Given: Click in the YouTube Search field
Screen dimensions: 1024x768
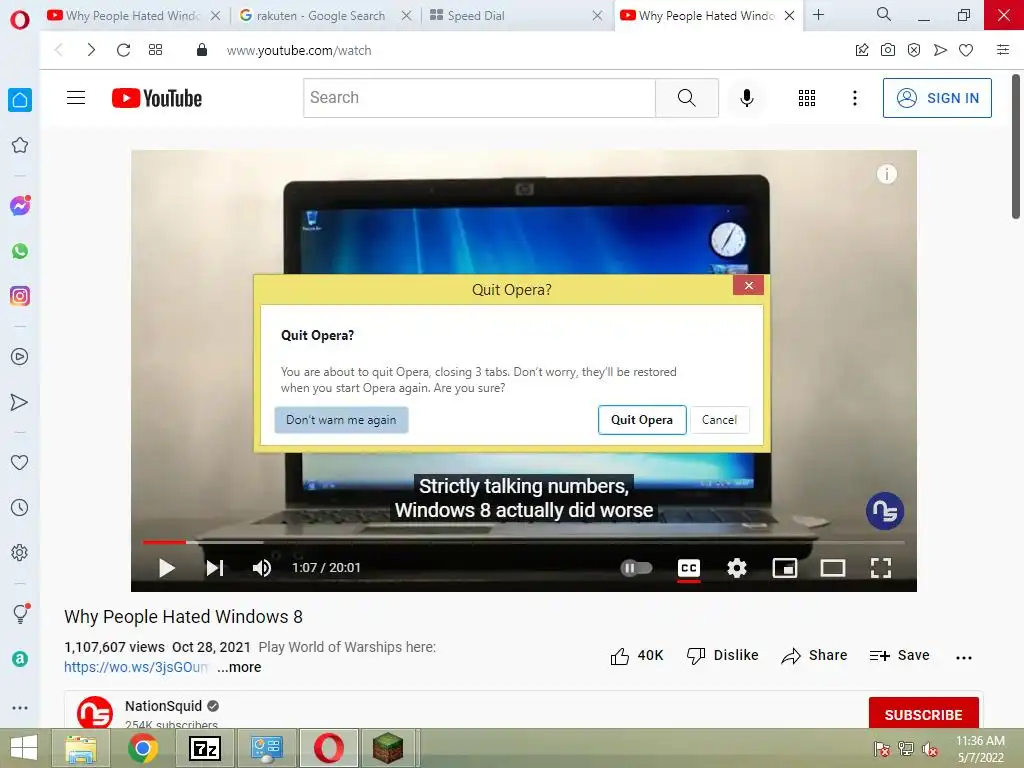Looking at the screenshot, I should pyautogui.click(x=479, y=98).
